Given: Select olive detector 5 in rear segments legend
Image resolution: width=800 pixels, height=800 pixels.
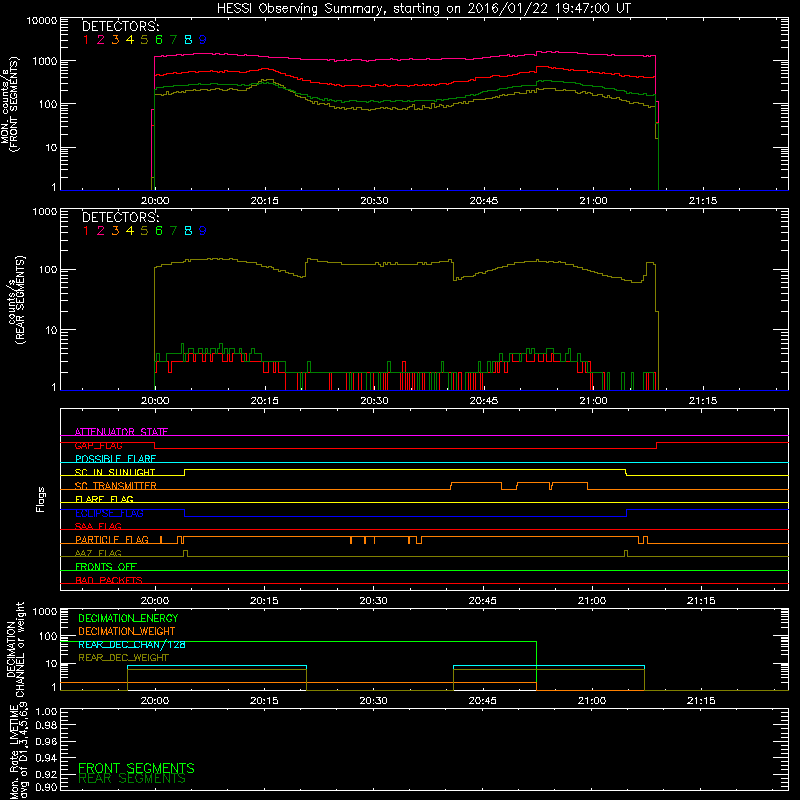Looking at the screenshot, I should (x=144, y=231).
